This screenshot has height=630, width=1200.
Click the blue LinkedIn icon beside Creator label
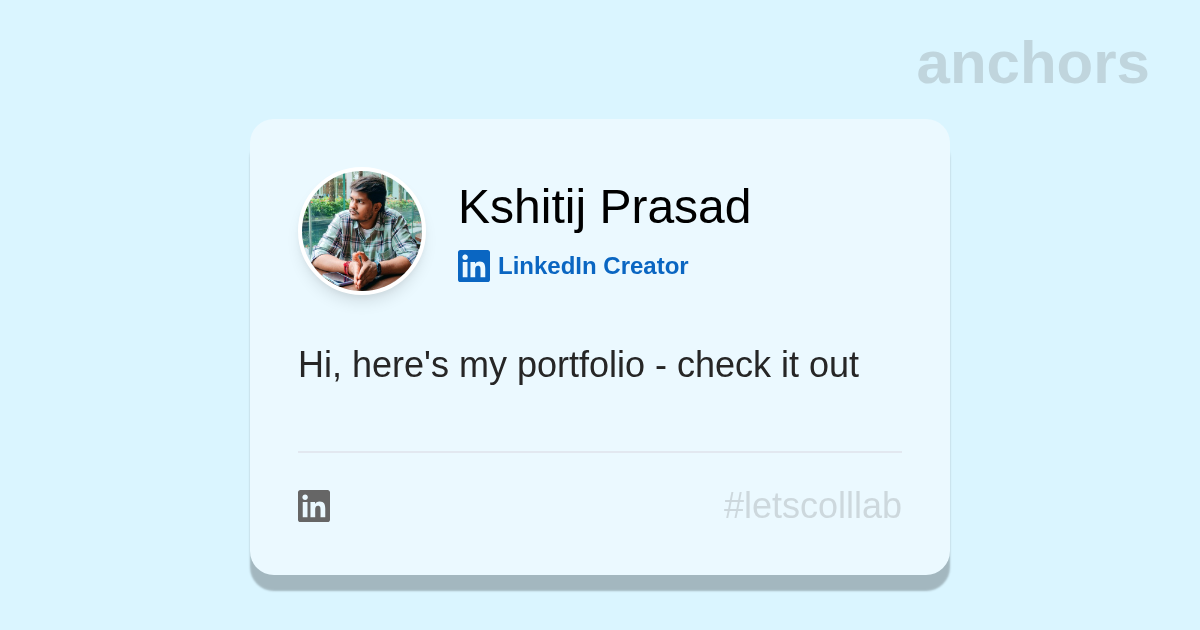[474, 266]
